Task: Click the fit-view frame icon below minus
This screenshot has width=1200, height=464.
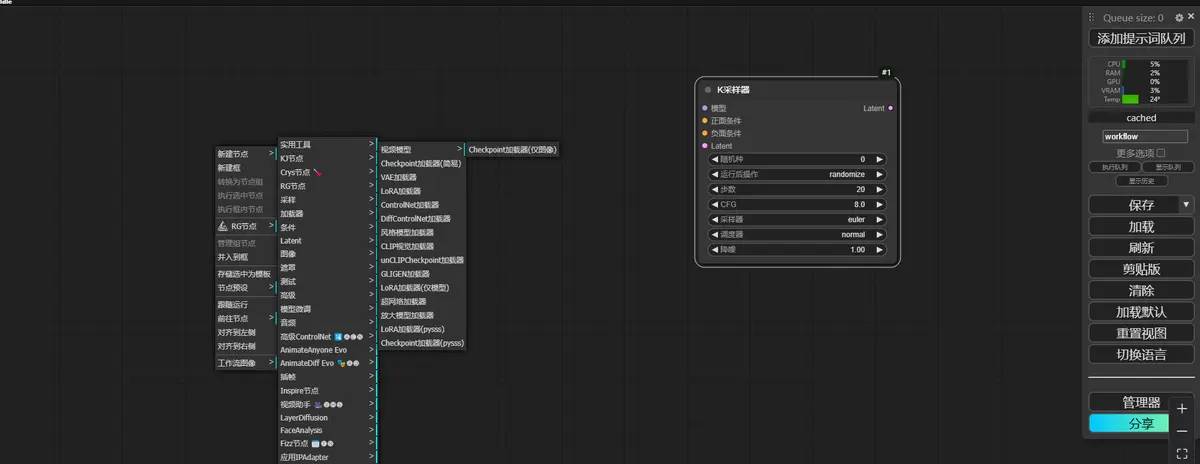Action: click(1182, 453)
